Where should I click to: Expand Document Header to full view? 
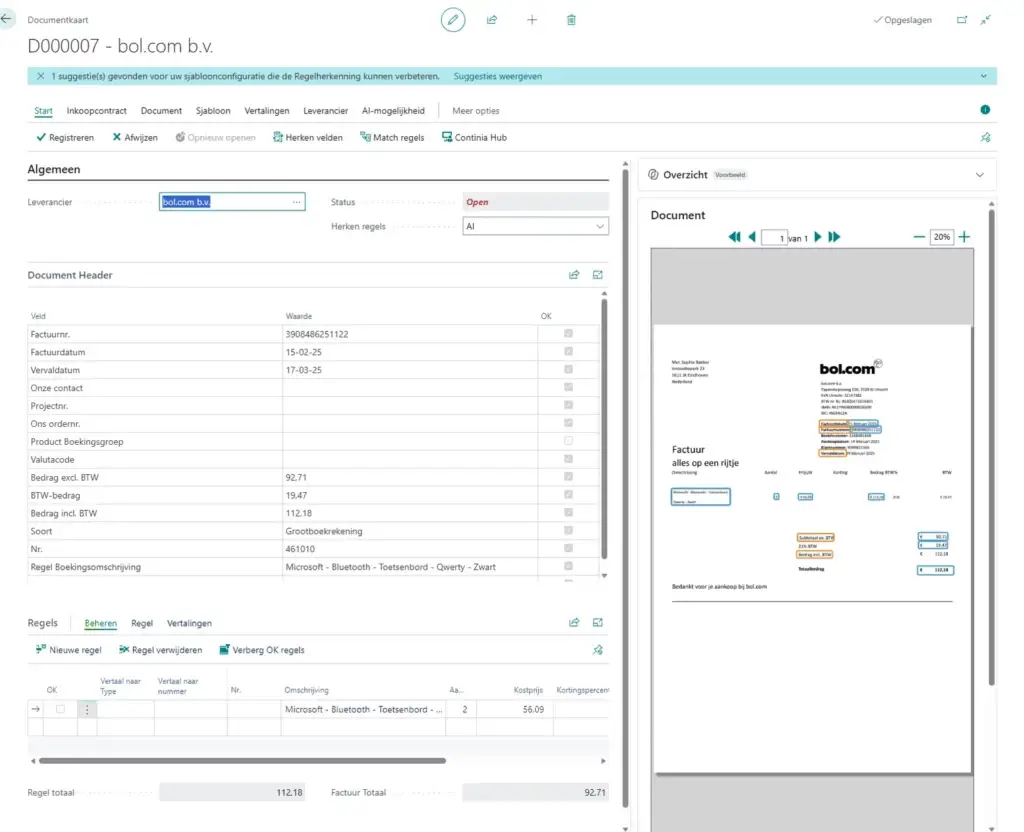tap(598, 275)
